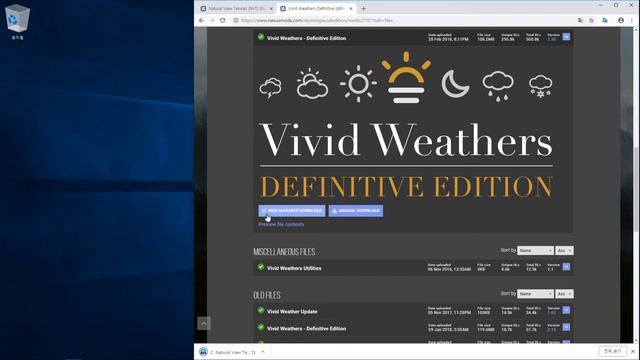Viewport: 640px width, 360px height.
Task: Bookmark this page with star icon
Action: click(591, 20)
